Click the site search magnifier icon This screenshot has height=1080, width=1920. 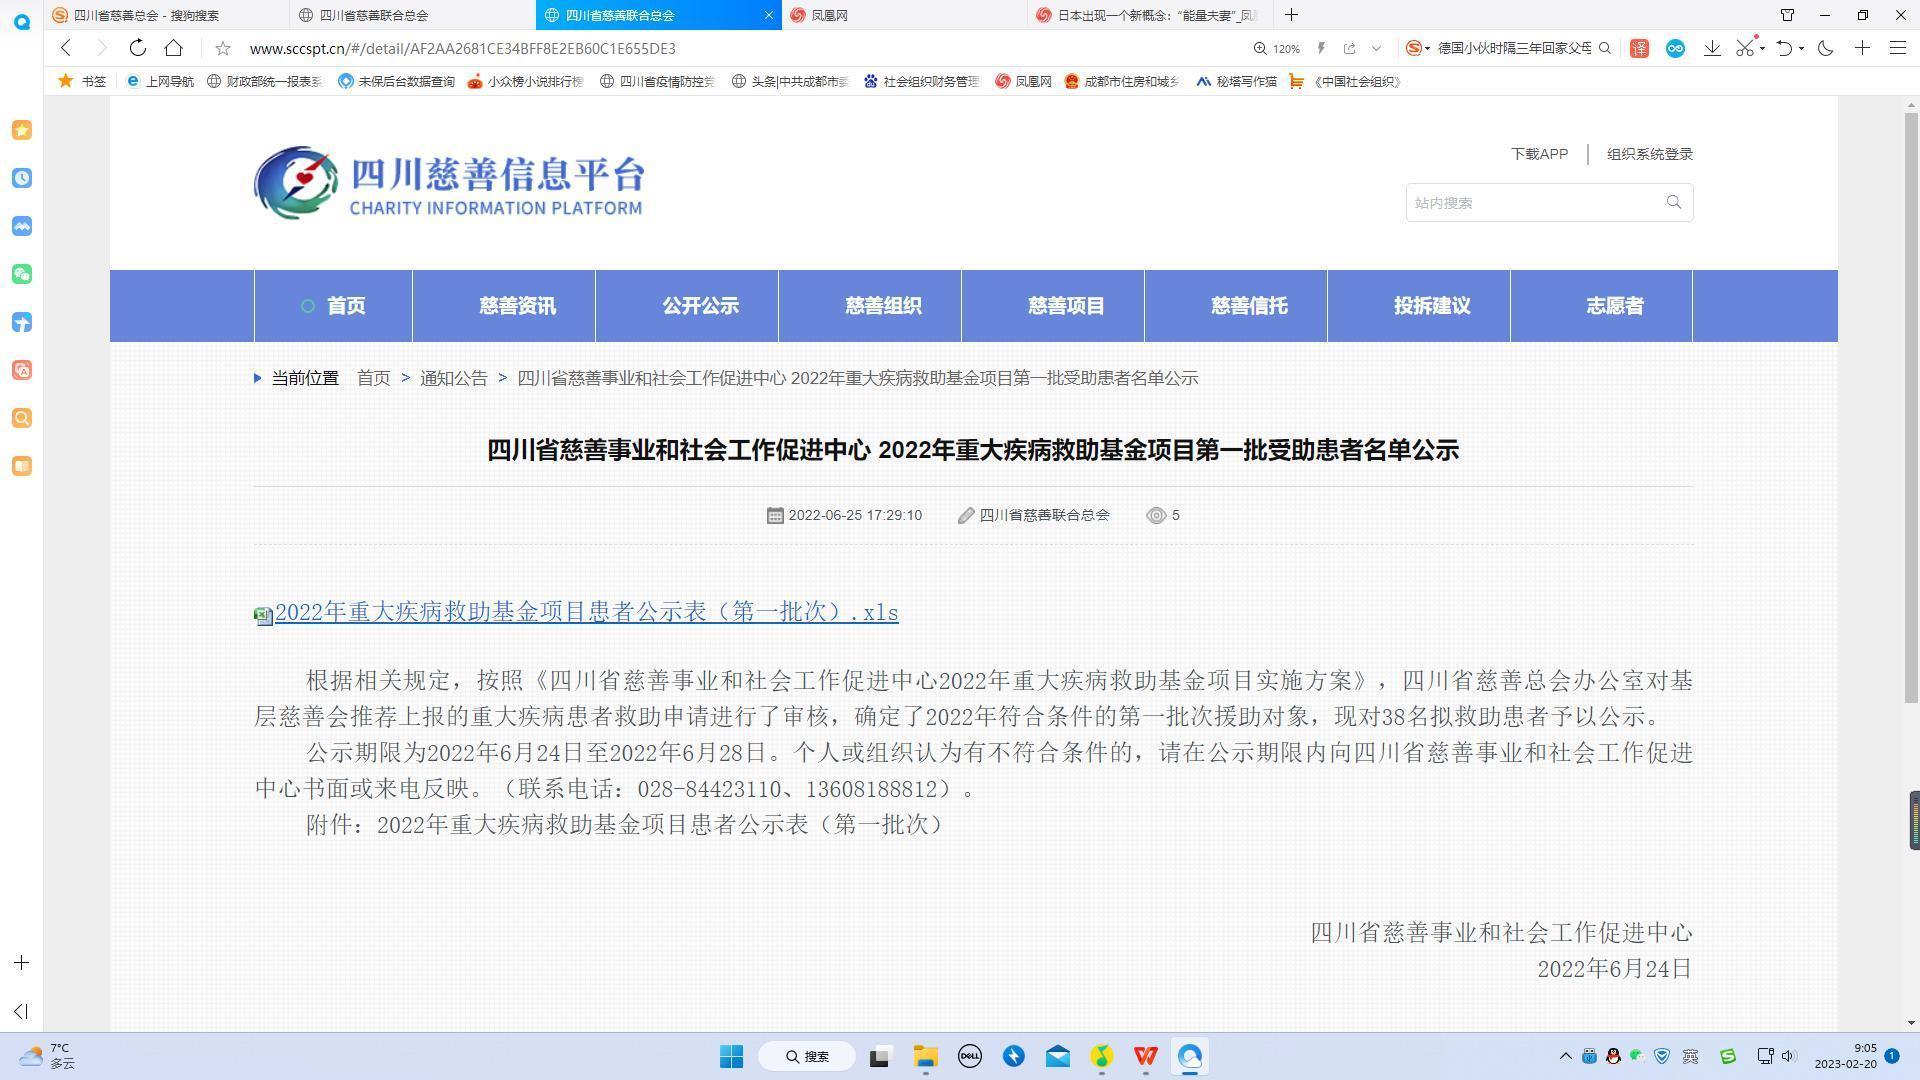click(1673, 202)
